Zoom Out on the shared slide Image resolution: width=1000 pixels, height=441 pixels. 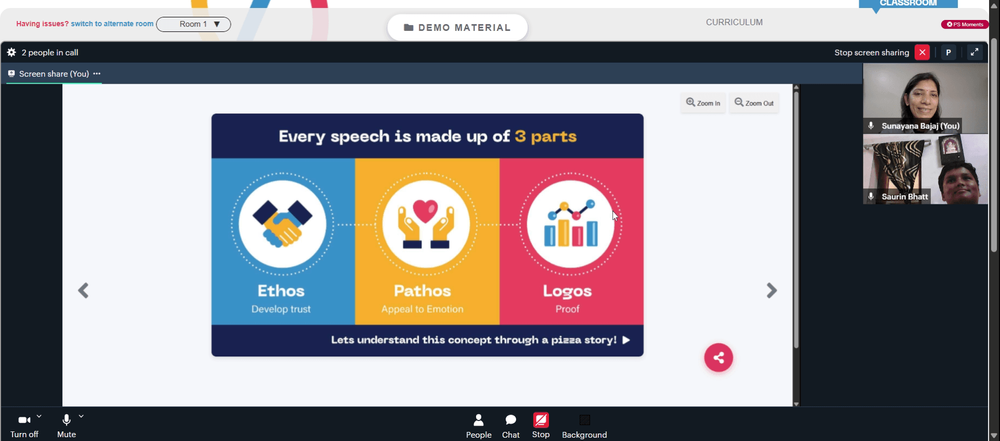[754, 103]
